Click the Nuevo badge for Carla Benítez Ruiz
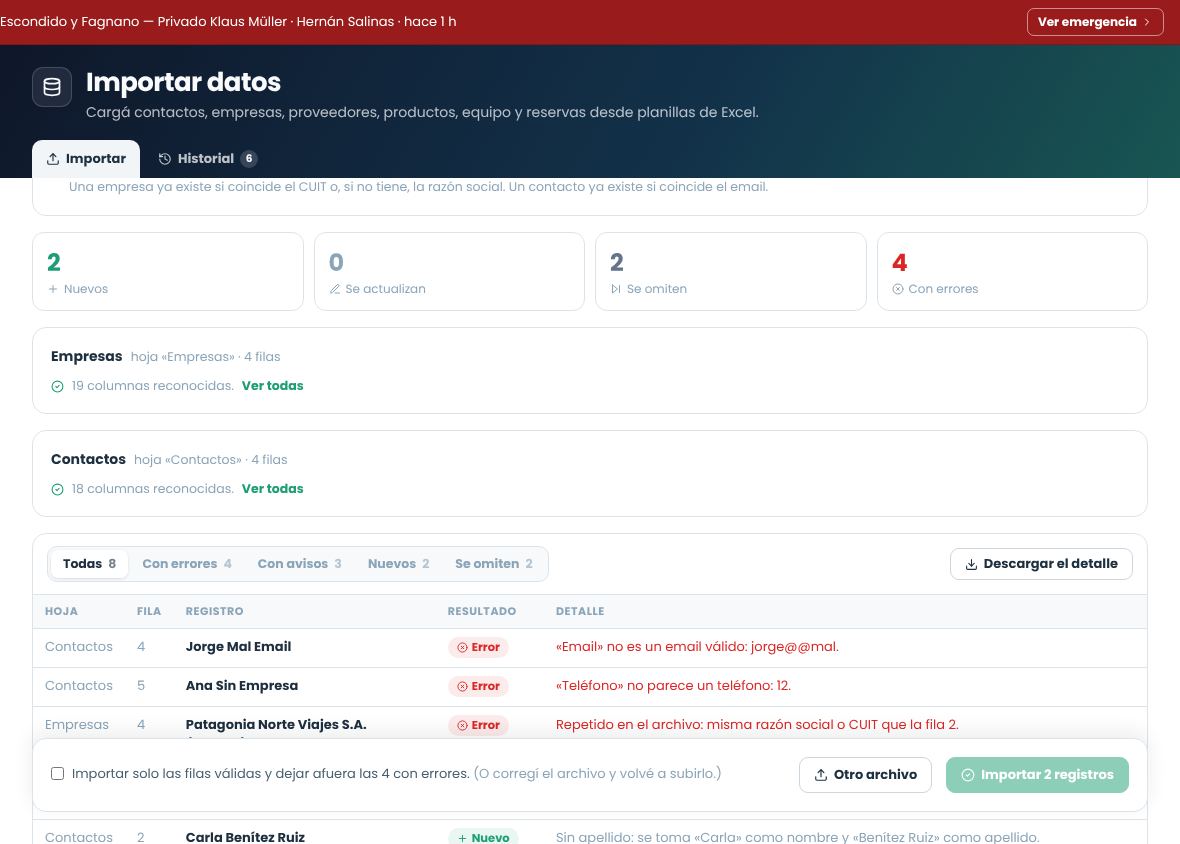The height and width of the screenshot is (844, 1180). [483, 837]
